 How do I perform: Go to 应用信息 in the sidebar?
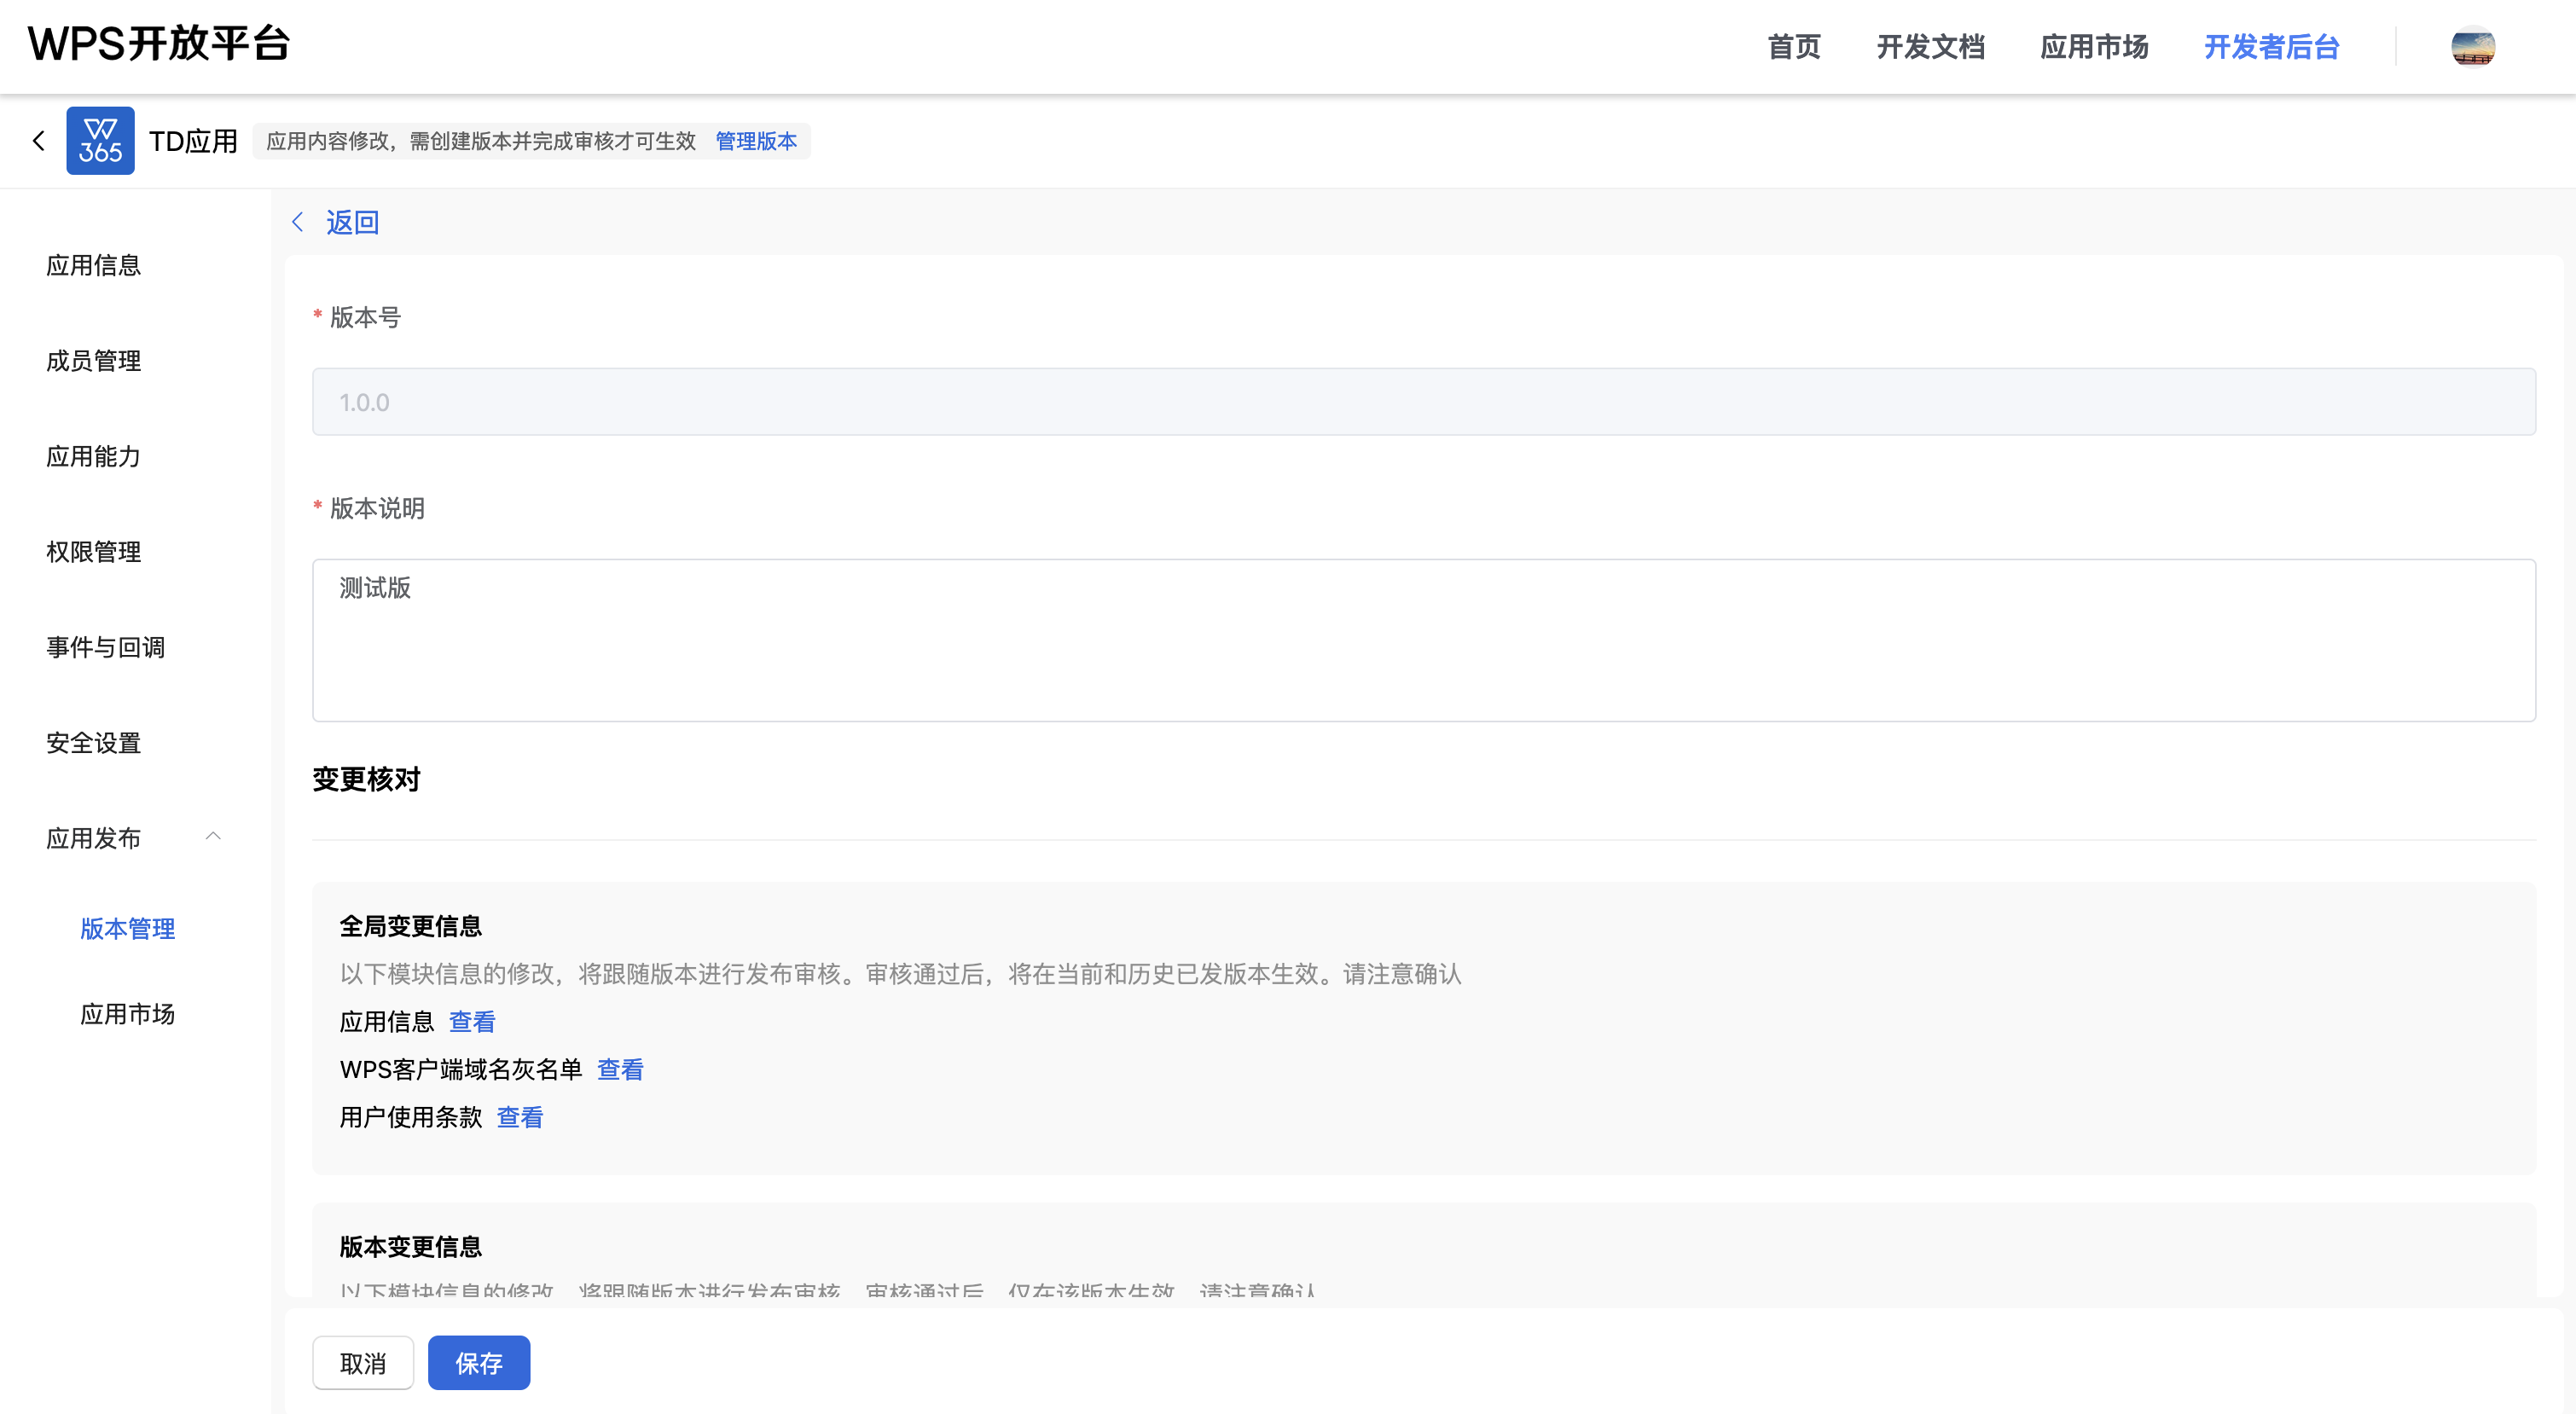(93, 265)
